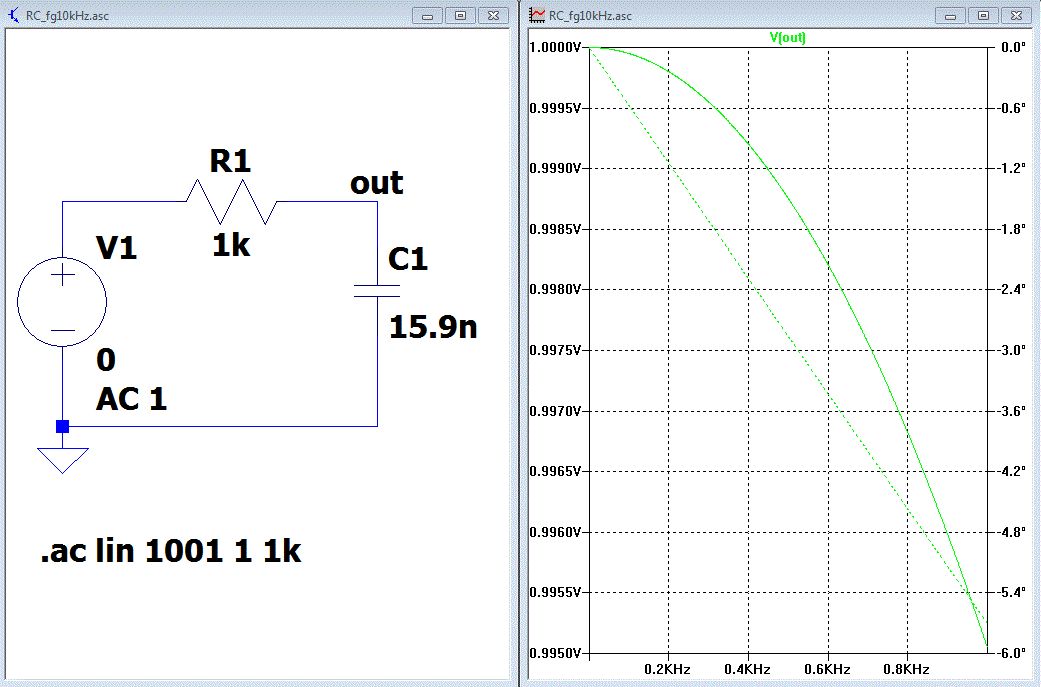The image size is (1041, 687).
Task: Click the 15.9n capacitor value
Action: (433, 327)
